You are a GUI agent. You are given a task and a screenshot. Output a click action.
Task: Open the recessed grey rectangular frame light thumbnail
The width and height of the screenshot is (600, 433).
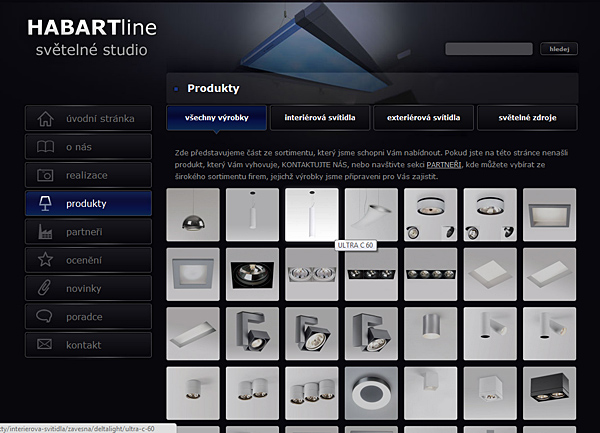coord(549,215)
